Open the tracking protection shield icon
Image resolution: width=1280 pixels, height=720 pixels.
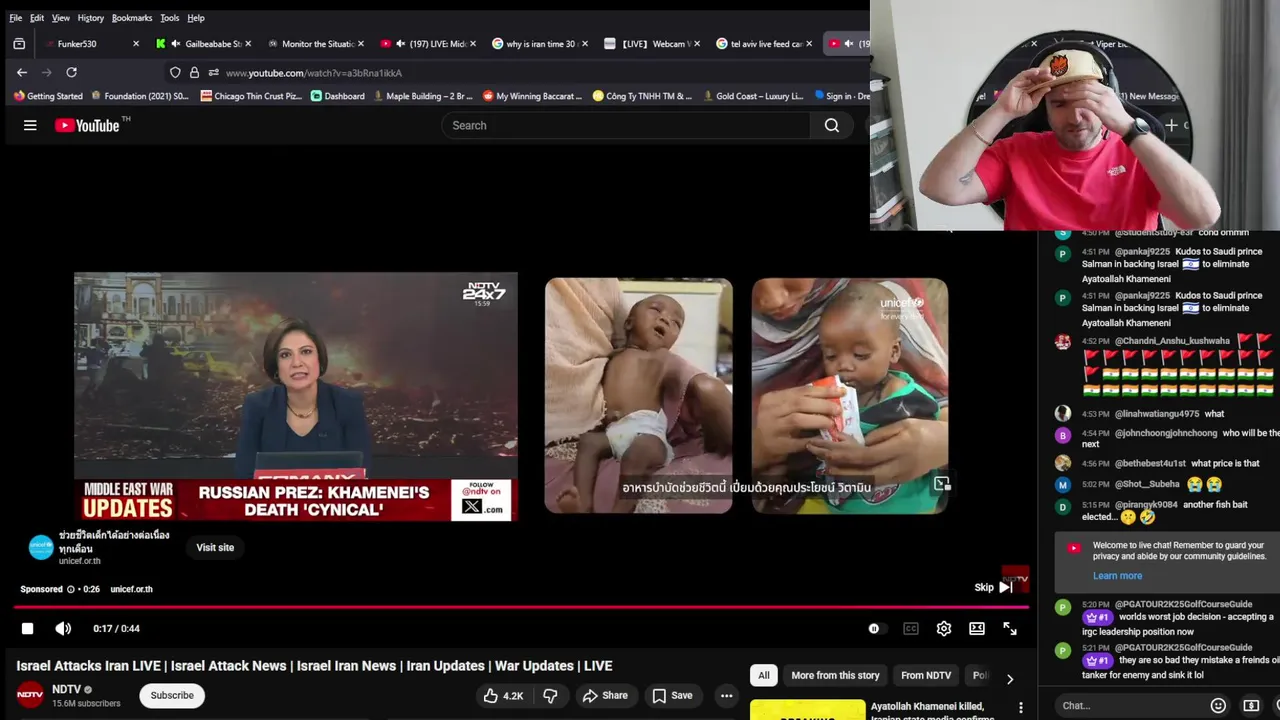[x=175, y=73]
